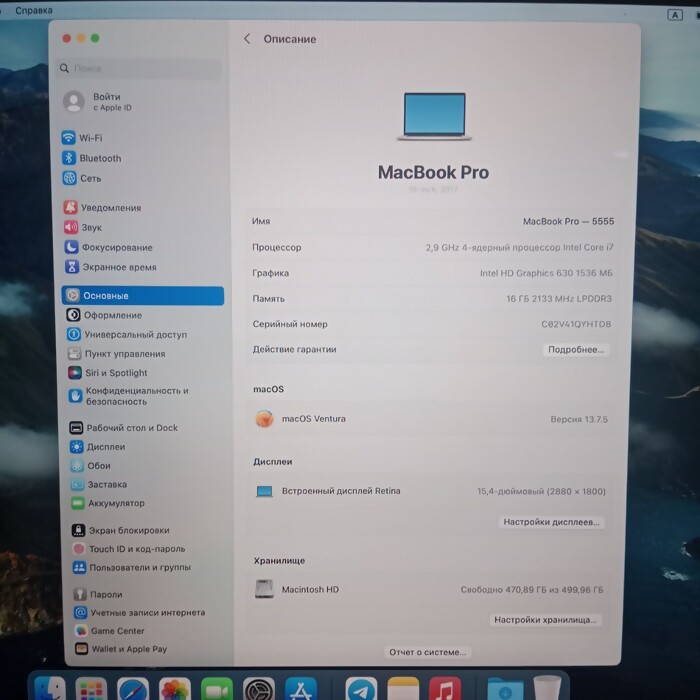700x700 pixels.
Task: Open Пользователи и группы settings
Action: pos(132,567)
